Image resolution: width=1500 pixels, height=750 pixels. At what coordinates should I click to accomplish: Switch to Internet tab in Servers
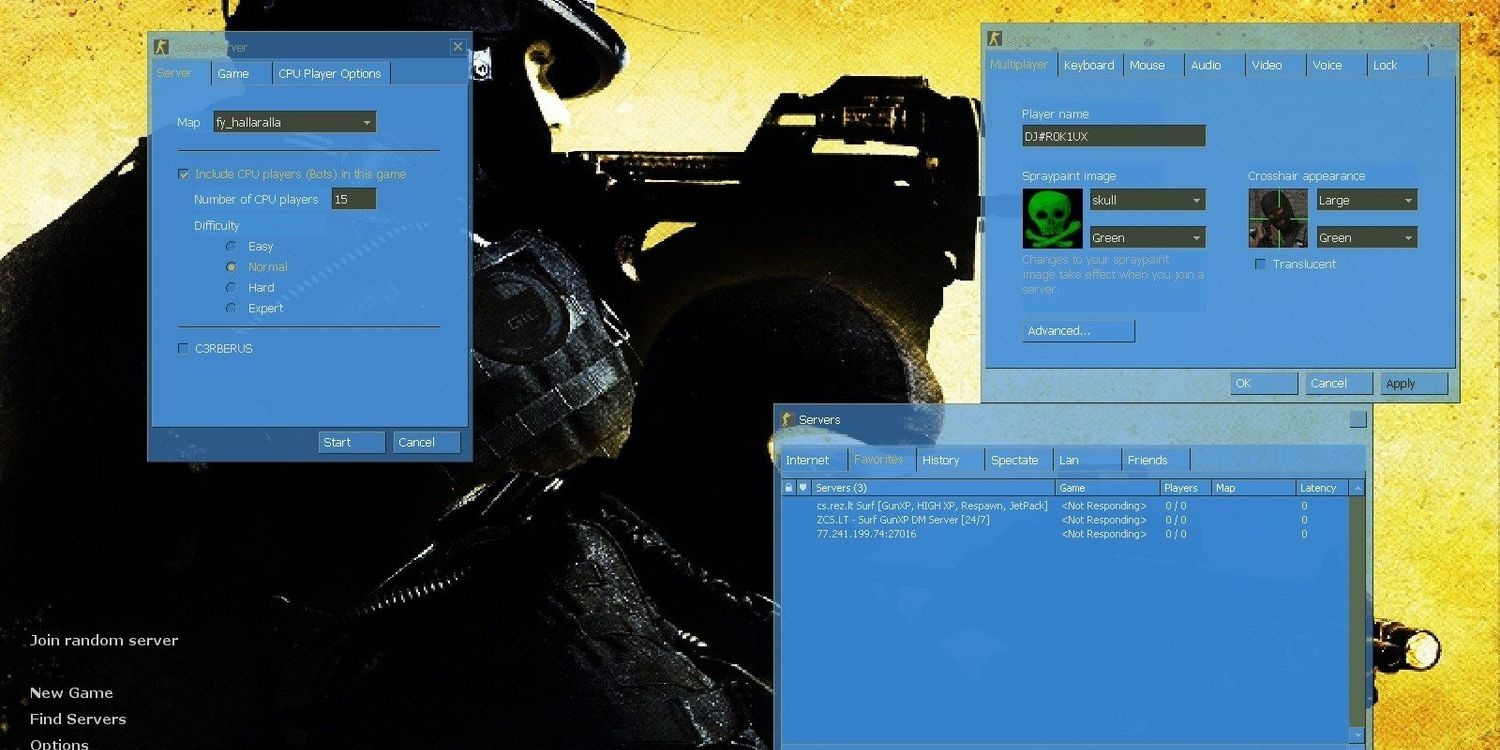click(x=812, y=460)
